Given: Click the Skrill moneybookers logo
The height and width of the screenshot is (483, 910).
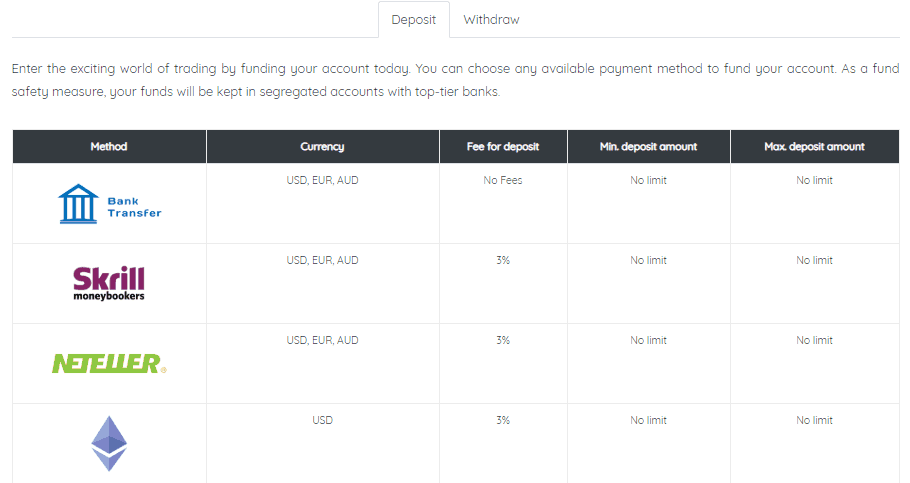Looking at the screenshot, I should [x=109, y=283].
